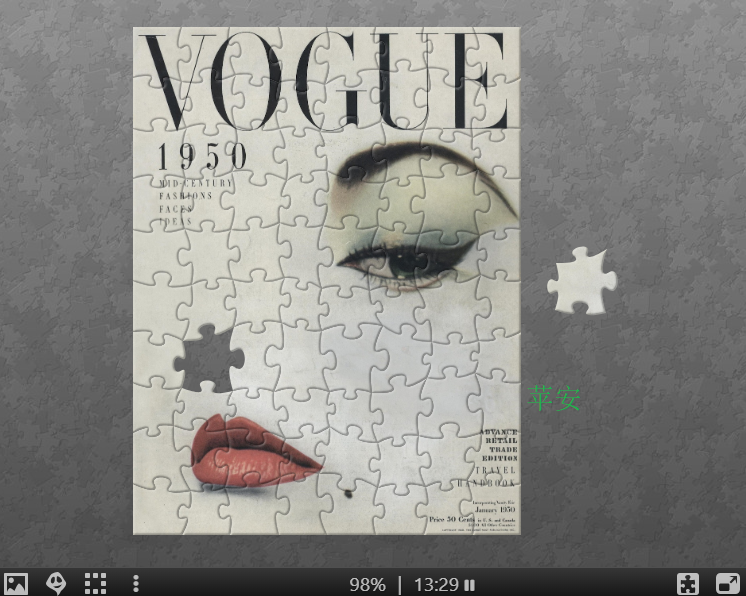The width and height of the screenshot is (746, 596).
Task: Click the 98% completion indicator
Action: (367, 585)
